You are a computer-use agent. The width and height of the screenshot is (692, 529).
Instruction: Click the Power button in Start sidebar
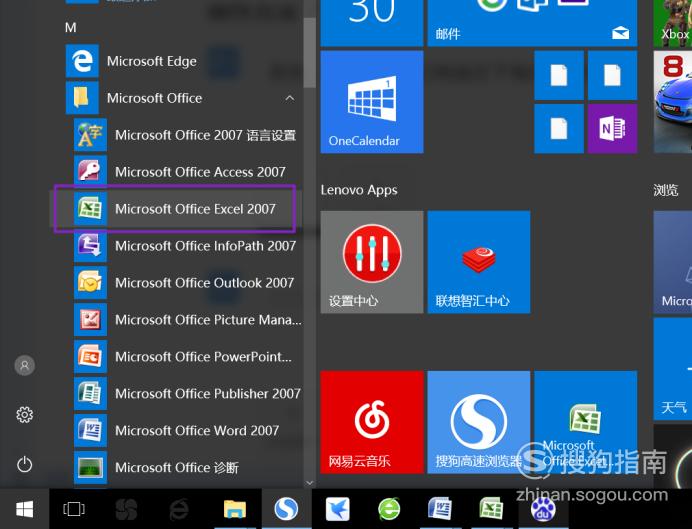(25, 464)
